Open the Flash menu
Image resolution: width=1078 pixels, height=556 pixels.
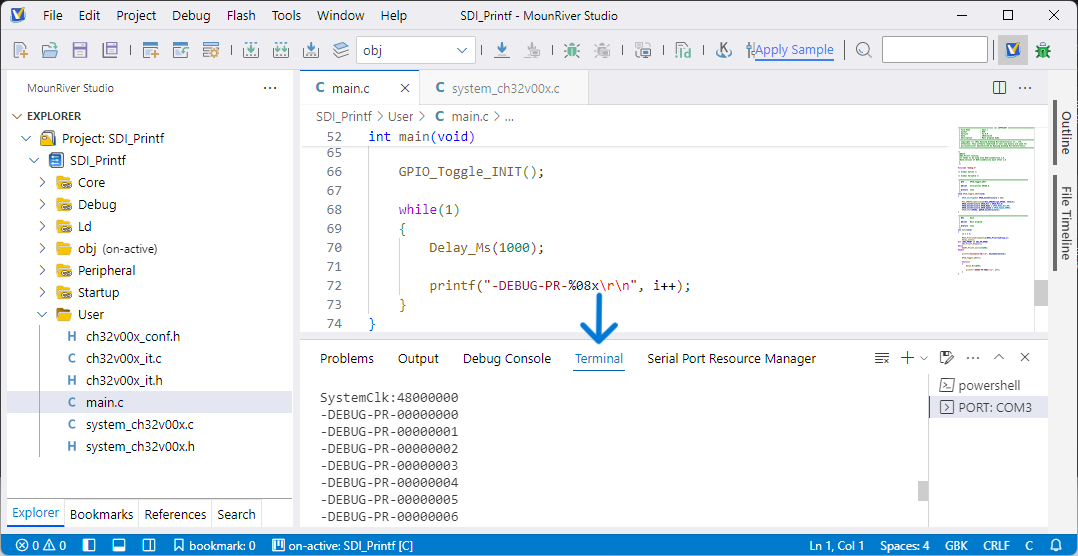(241, 16)
